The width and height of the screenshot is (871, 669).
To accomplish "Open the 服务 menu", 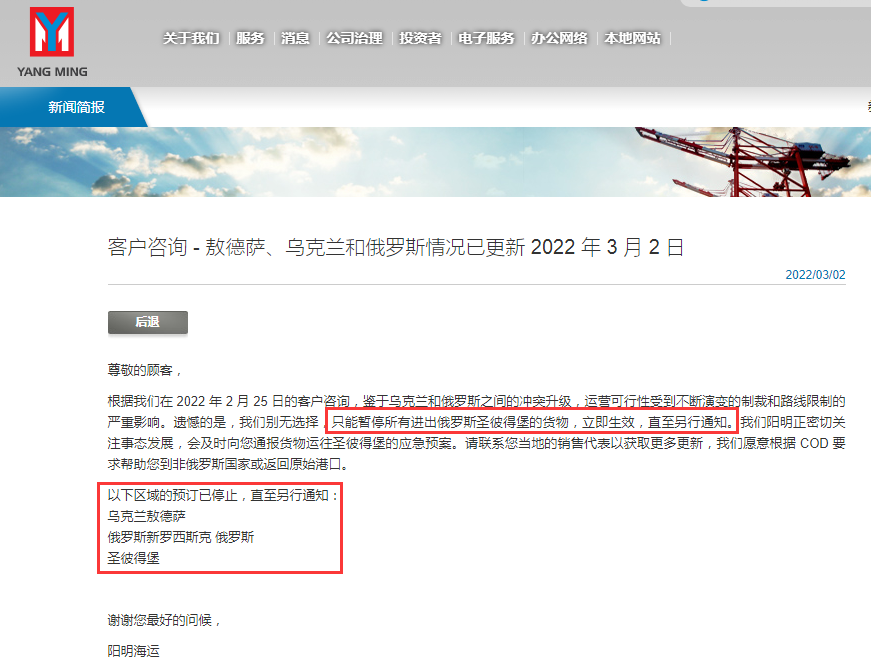I will pyautogui.click(x=250, y=38).
